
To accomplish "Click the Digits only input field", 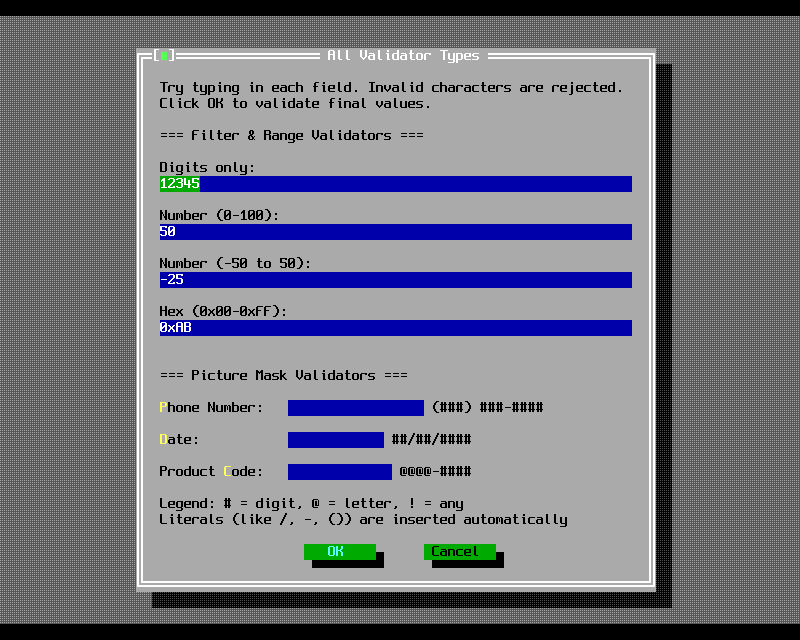I will pyautogui.click(x=395, y=184).
